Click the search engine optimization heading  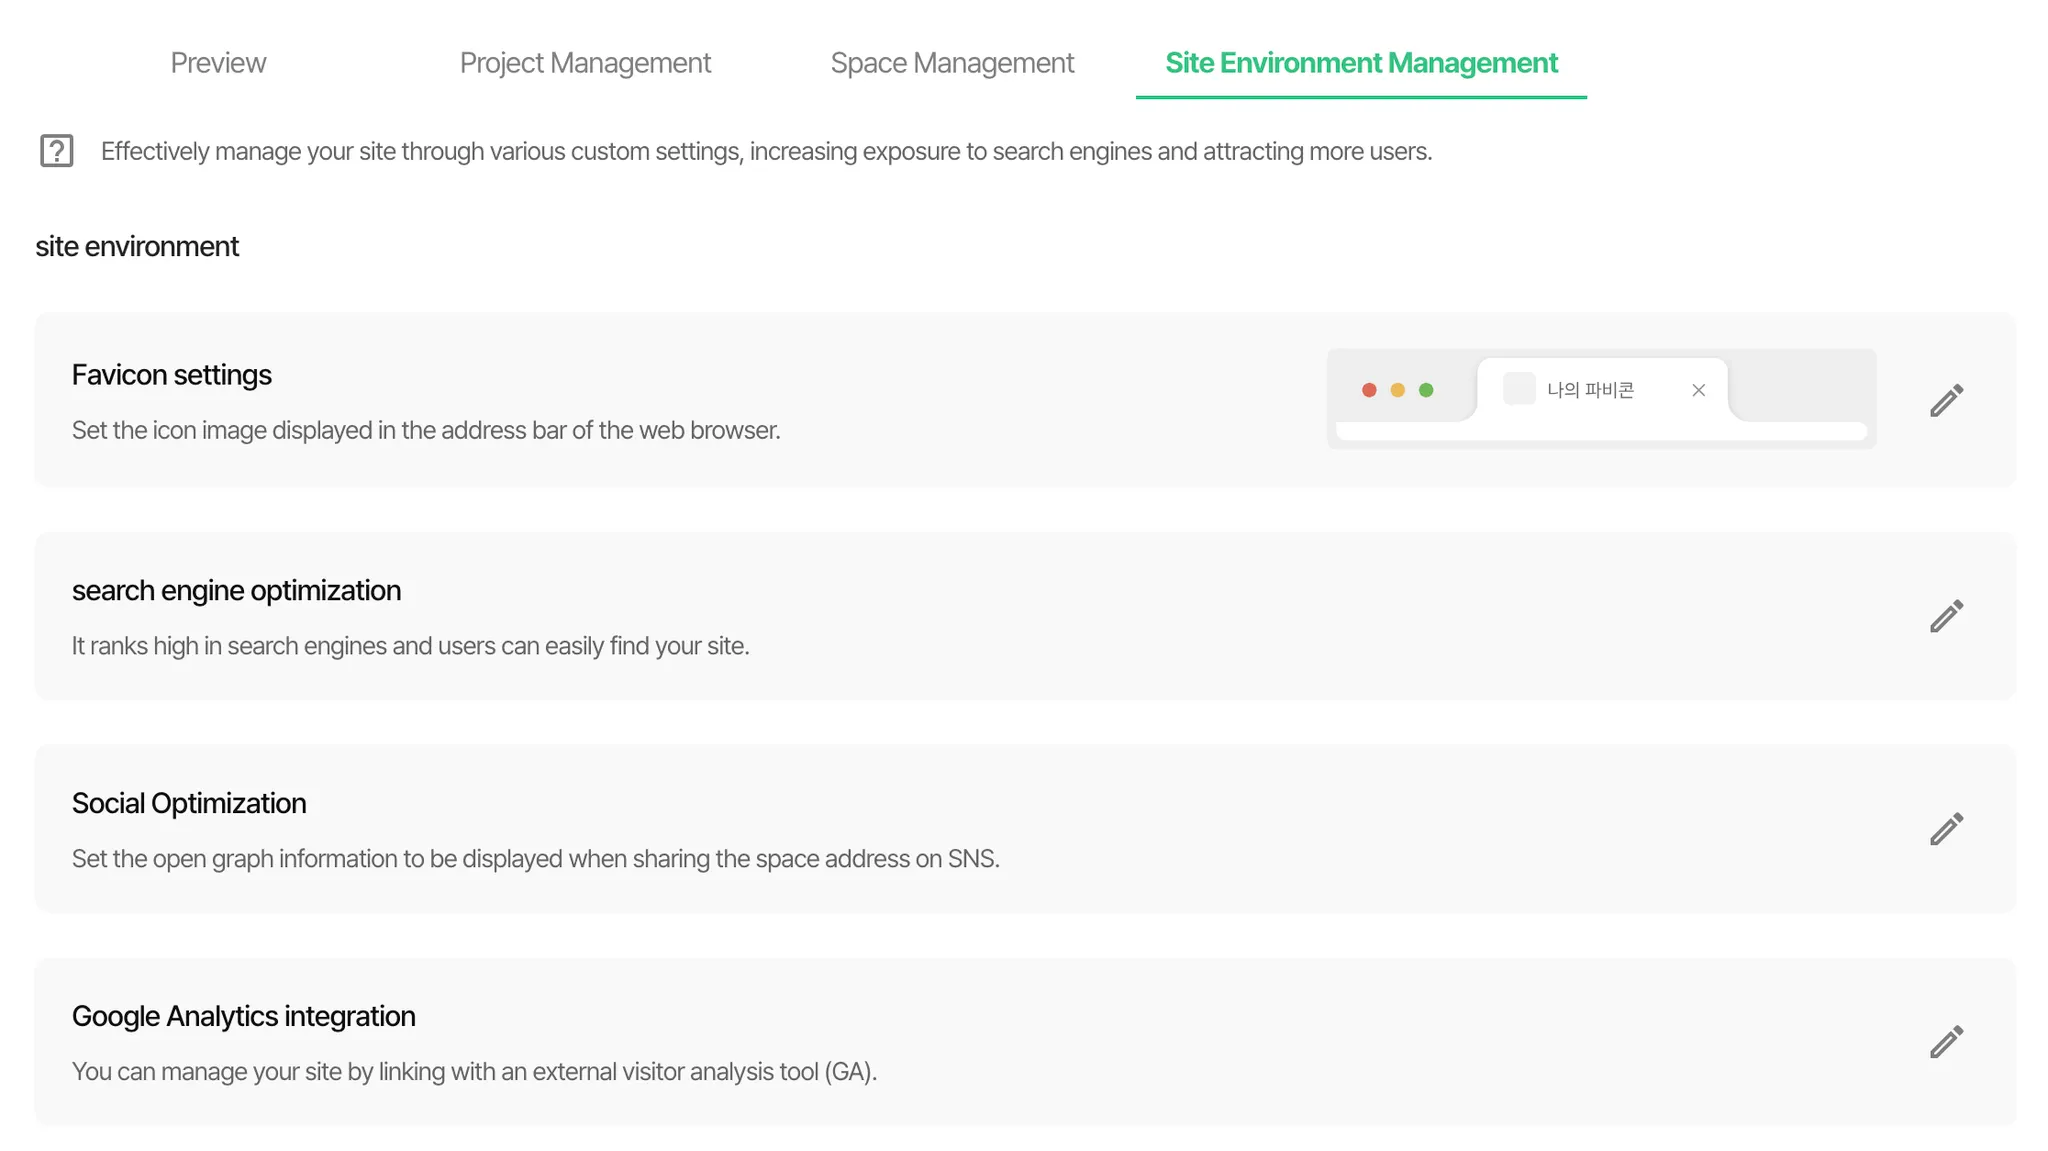point(236,591)
